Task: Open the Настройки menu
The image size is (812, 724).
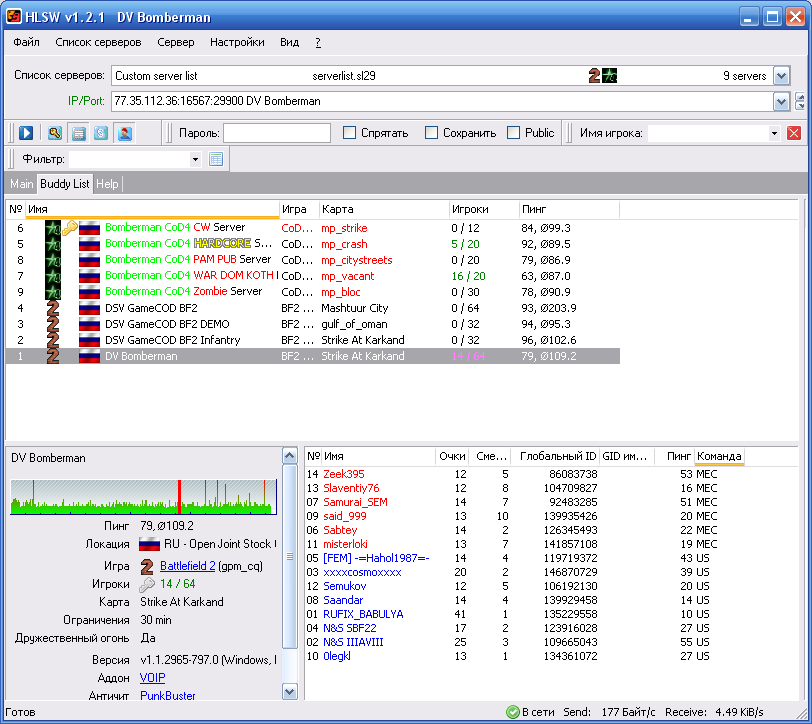Action: pos(237,43)
